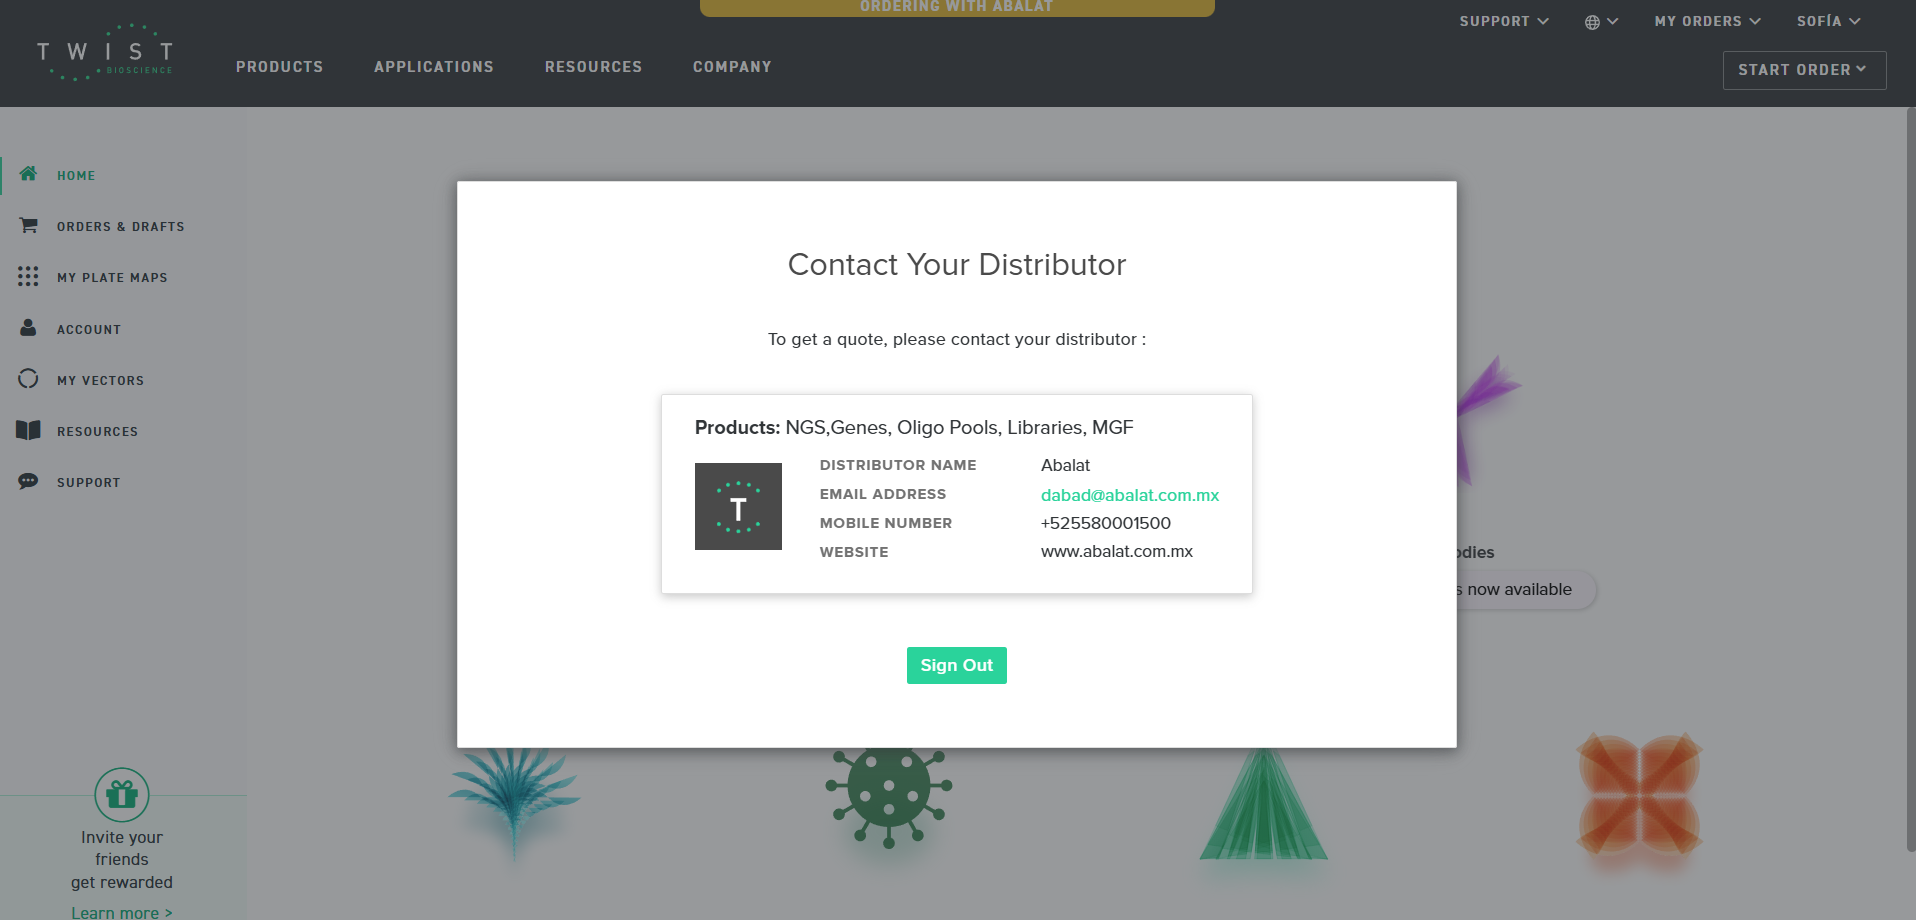The width and height of the screenshot is (1916, 920).
Task: Open the Resources book icon
Action: (28, 430)
